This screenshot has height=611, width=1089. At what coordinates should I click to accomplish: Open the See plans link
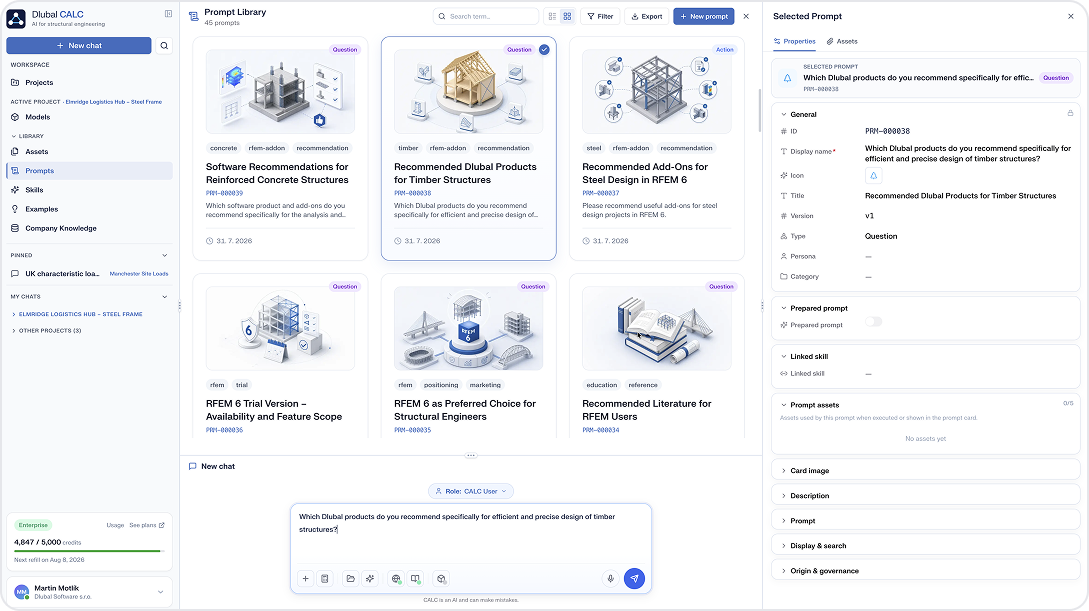[x=147, y=526]
